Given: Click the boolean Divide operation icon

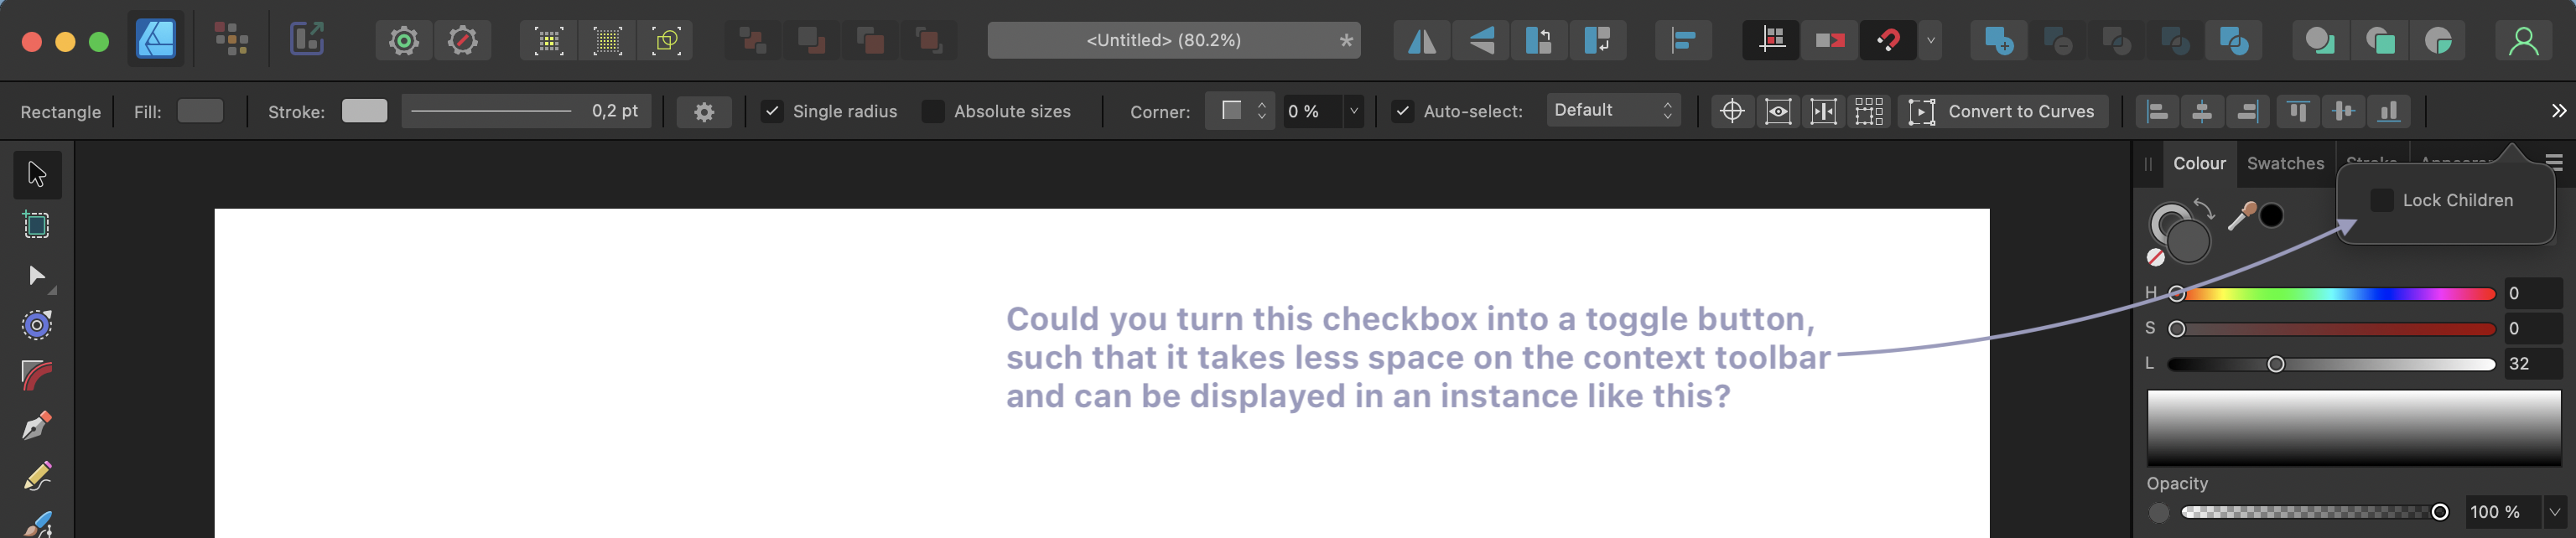Looking at the screenshot, I should pyautogui.click(x=2234, y=40).
